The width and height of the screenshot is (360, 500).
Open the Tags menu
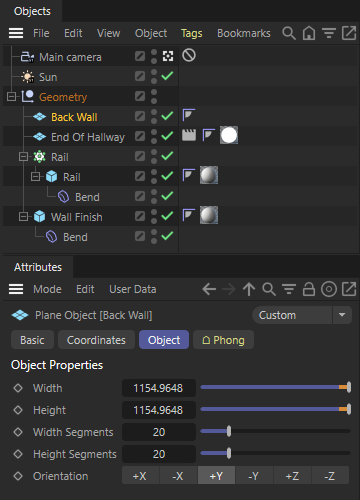[x=192, y=33]
